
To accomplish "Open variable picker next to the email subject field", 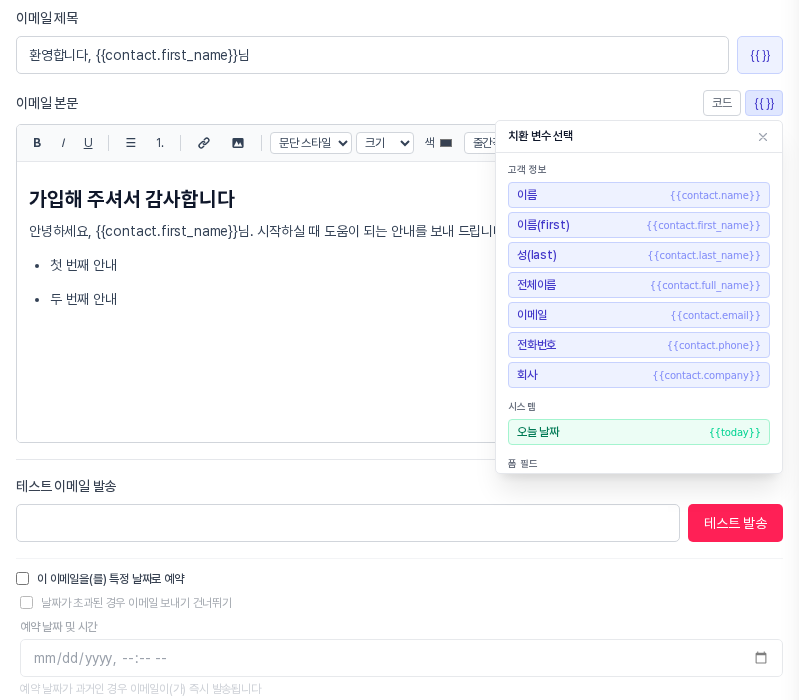I will tap(760, 55).
